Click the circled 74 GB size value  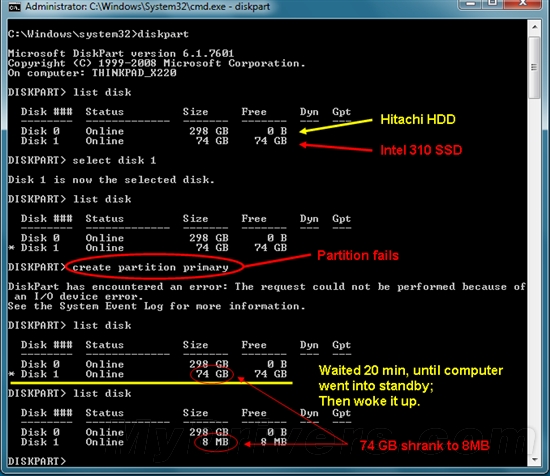[x=212, y=374]
